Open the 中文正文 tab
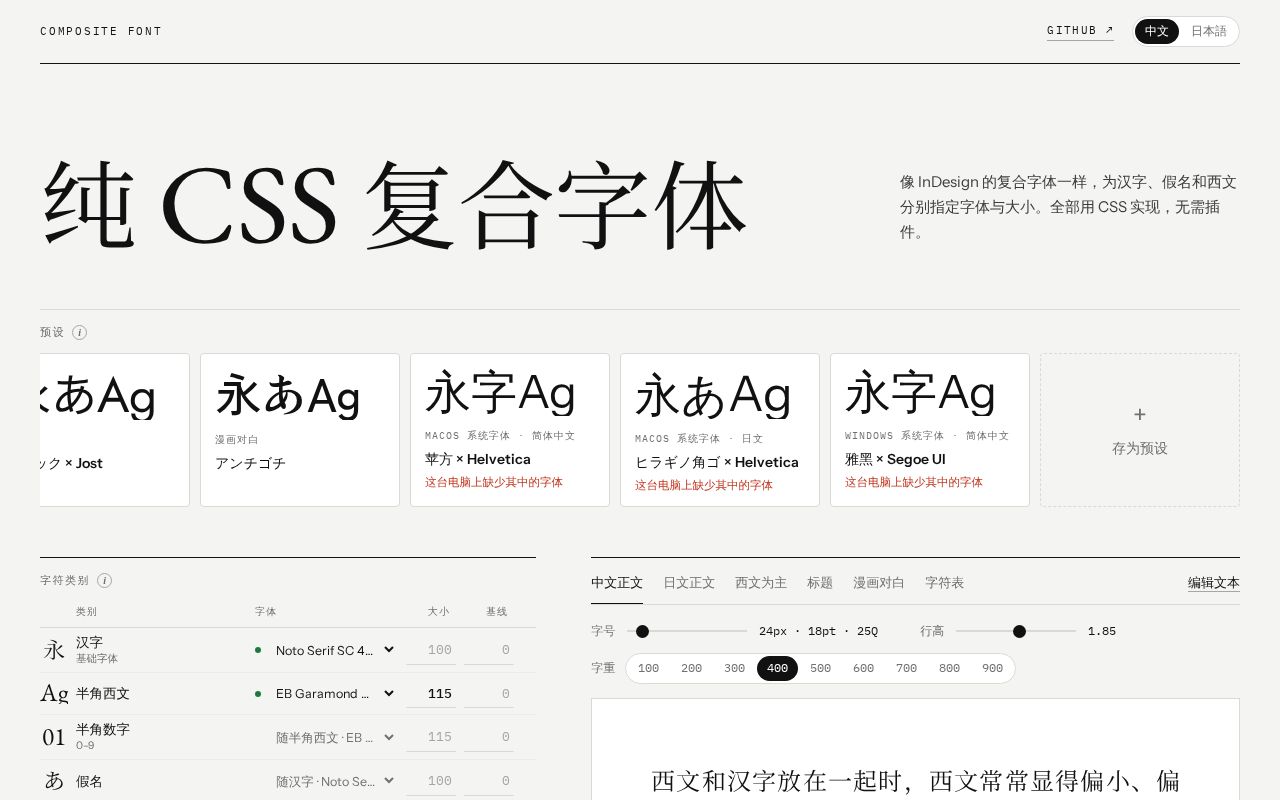 tap(617, 582)
